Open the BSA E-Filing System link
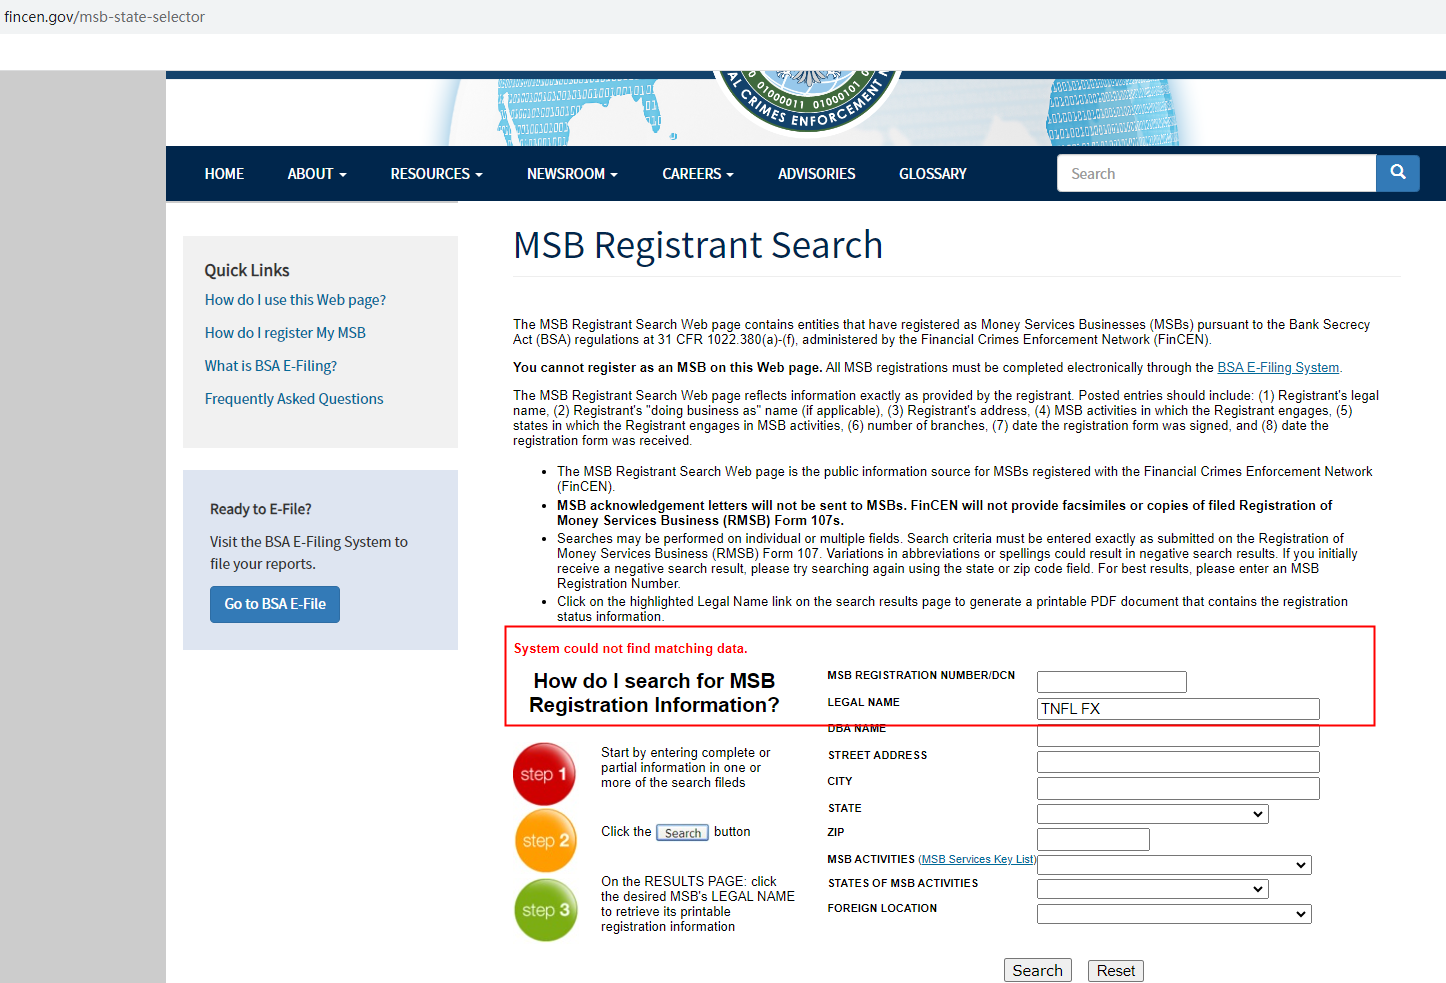 1278,368
